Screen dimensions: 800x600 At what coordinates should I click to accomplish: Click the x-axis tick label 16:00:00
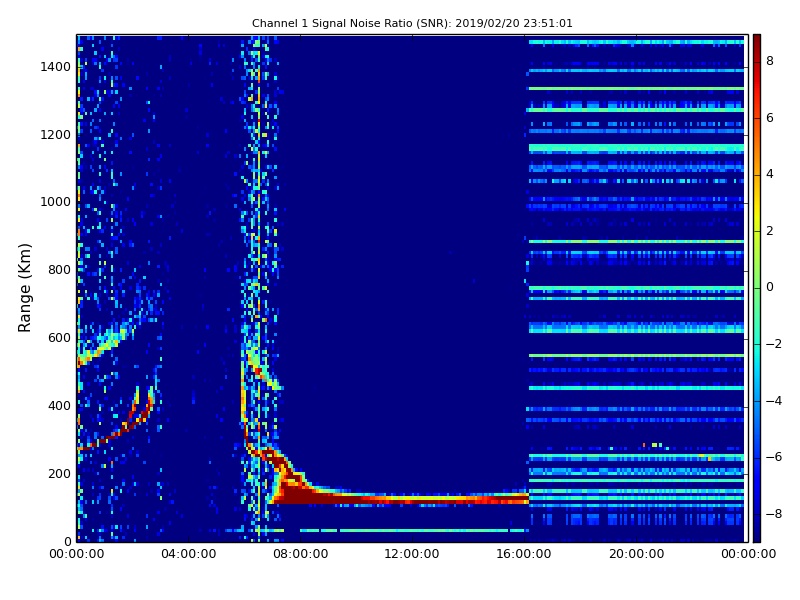524,554
